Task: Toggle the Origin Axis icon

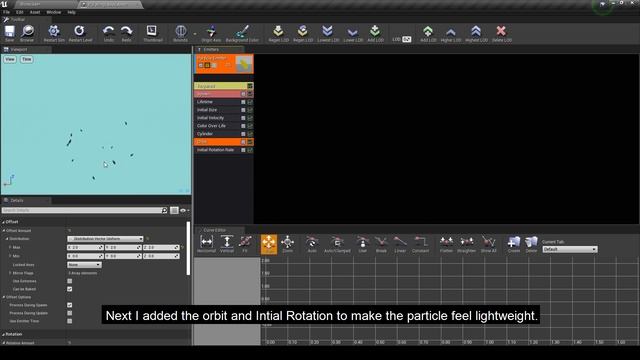Action: point(211,32)
